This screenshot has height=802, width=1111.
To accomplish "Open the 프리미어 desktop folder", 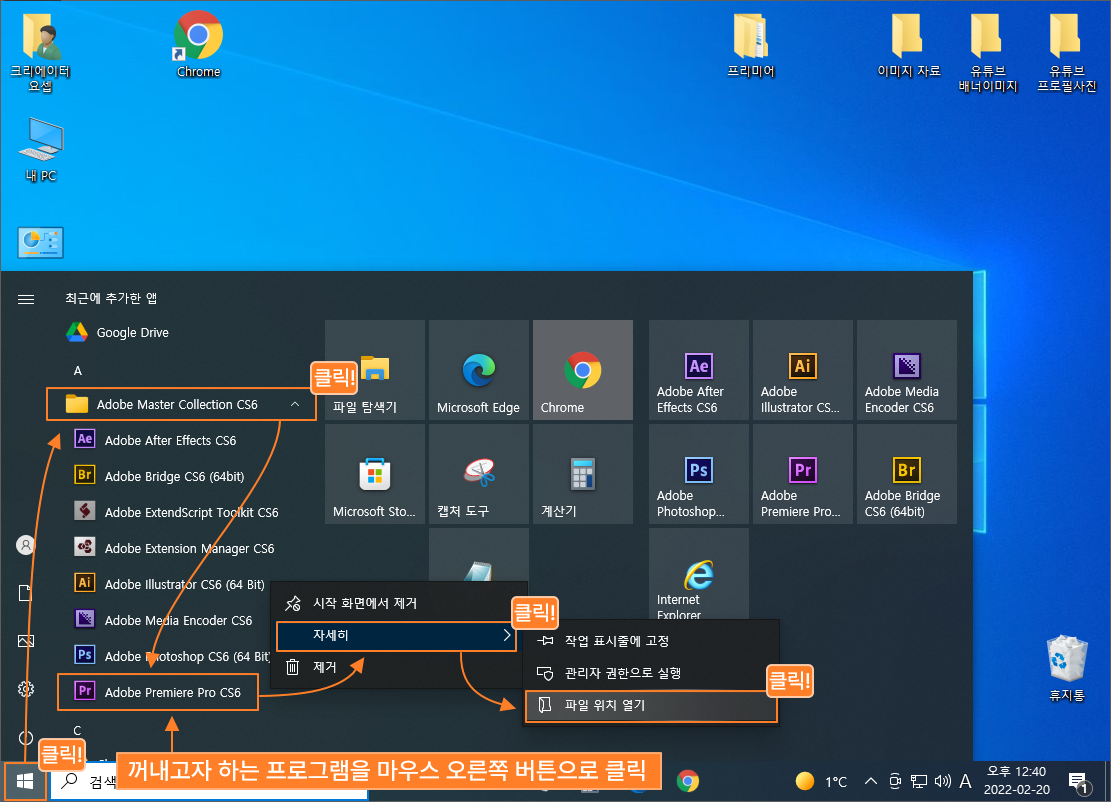I will 750,45.
